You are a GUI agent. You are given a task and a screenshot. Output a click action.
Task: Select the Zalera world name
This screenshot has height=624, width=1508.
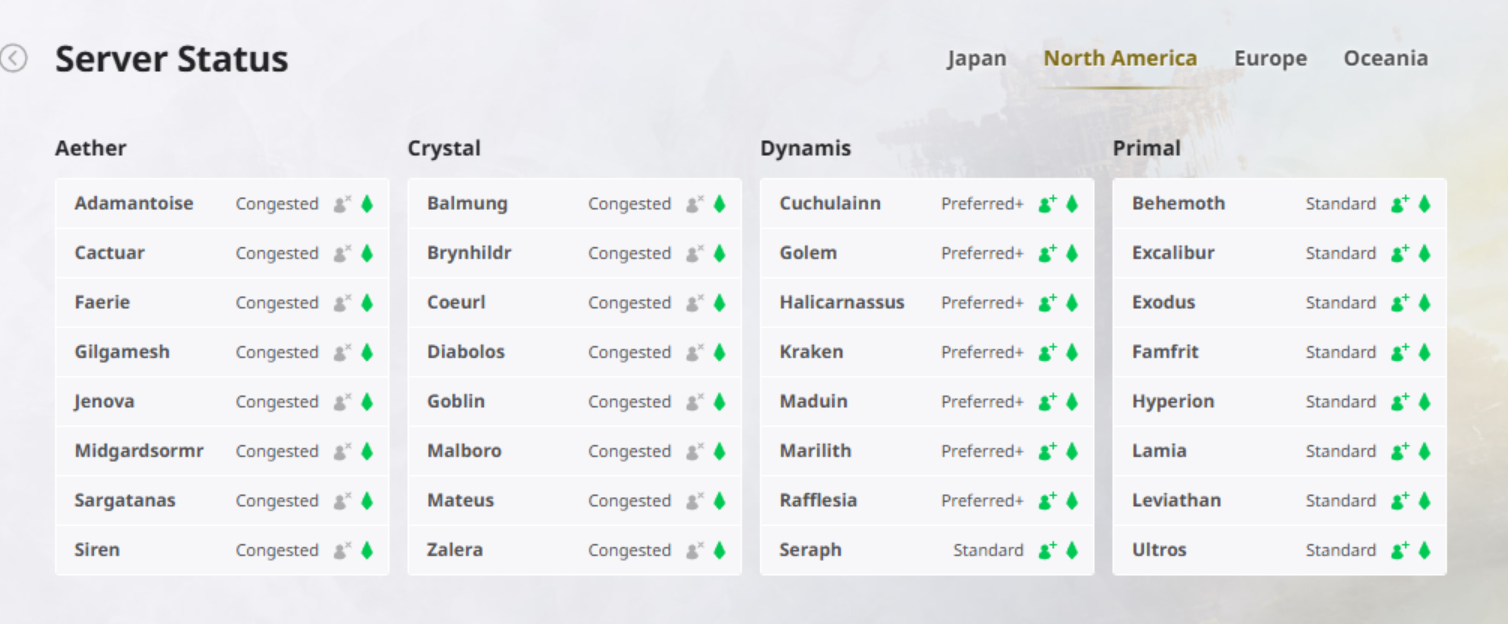[455, 550]
